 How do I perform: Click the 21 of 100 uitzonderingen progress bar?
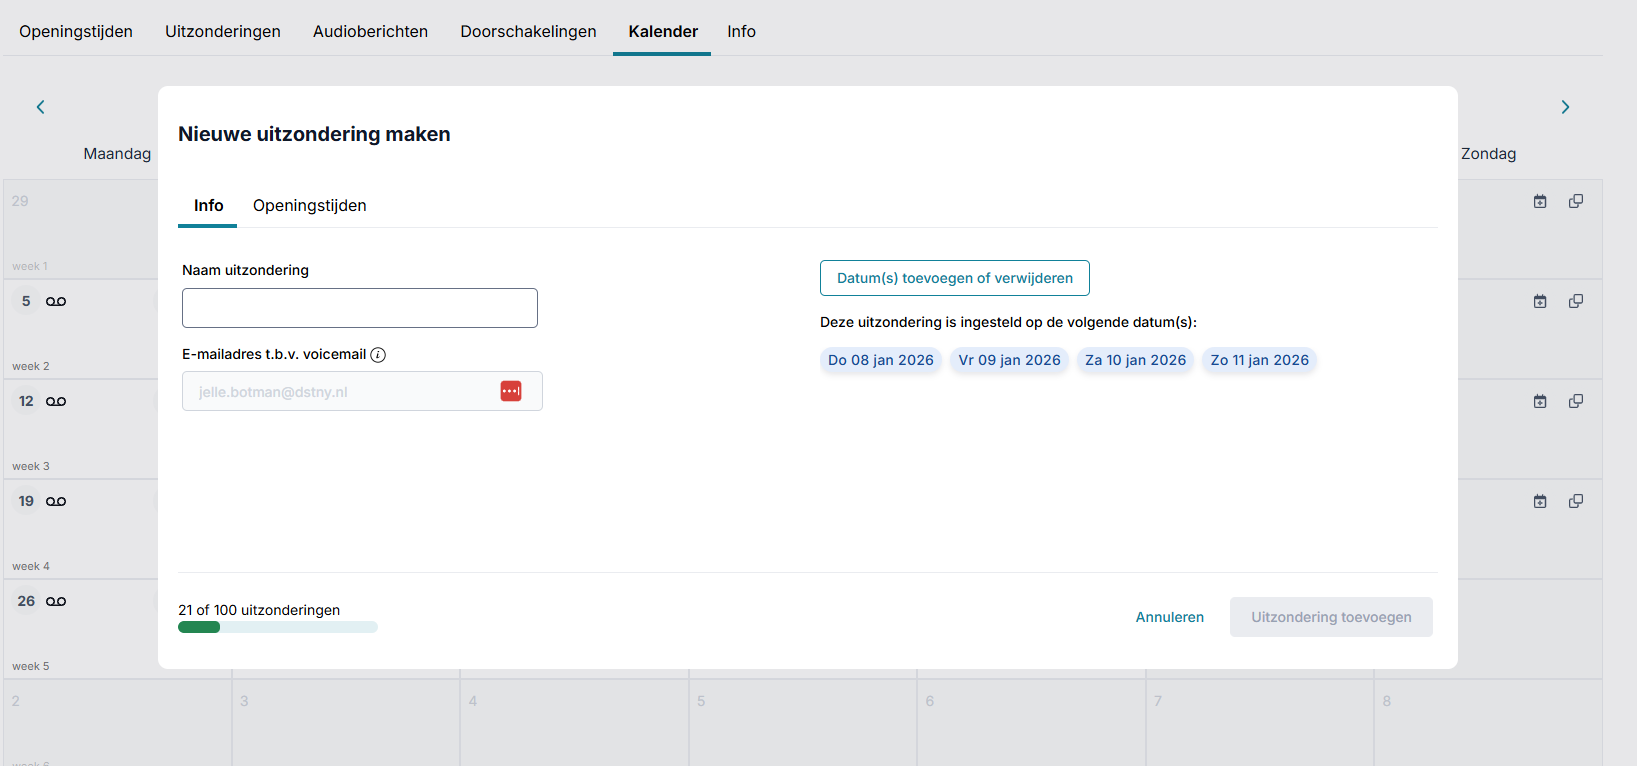278,627
